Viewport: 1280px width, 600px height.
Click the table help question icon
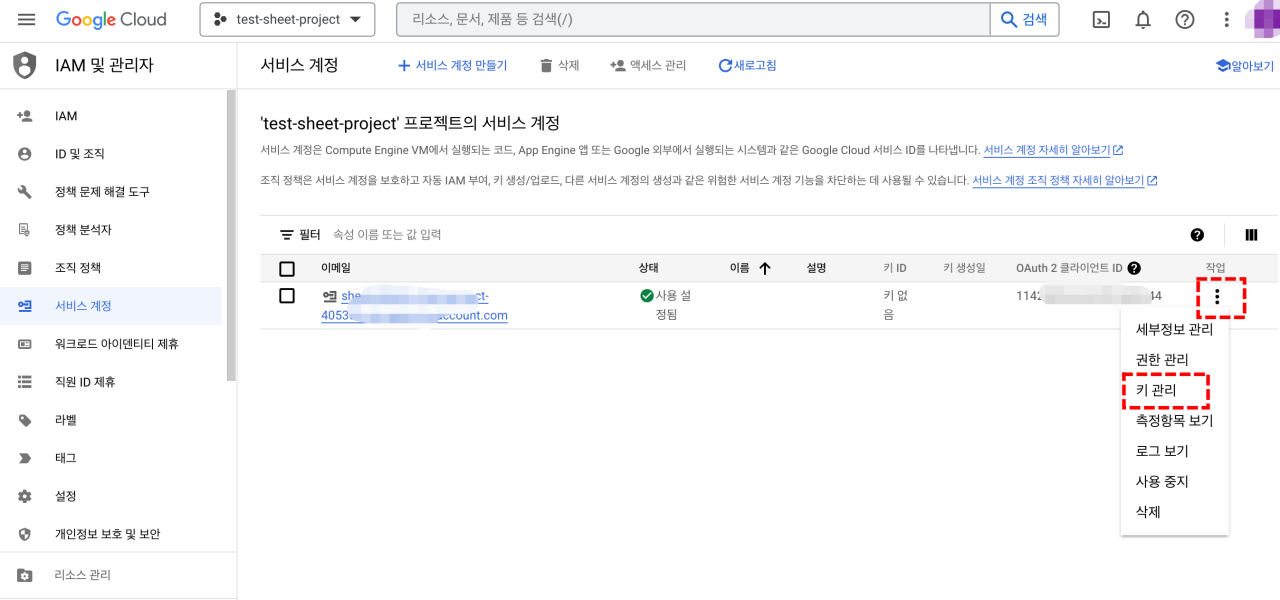point(1197,235)
